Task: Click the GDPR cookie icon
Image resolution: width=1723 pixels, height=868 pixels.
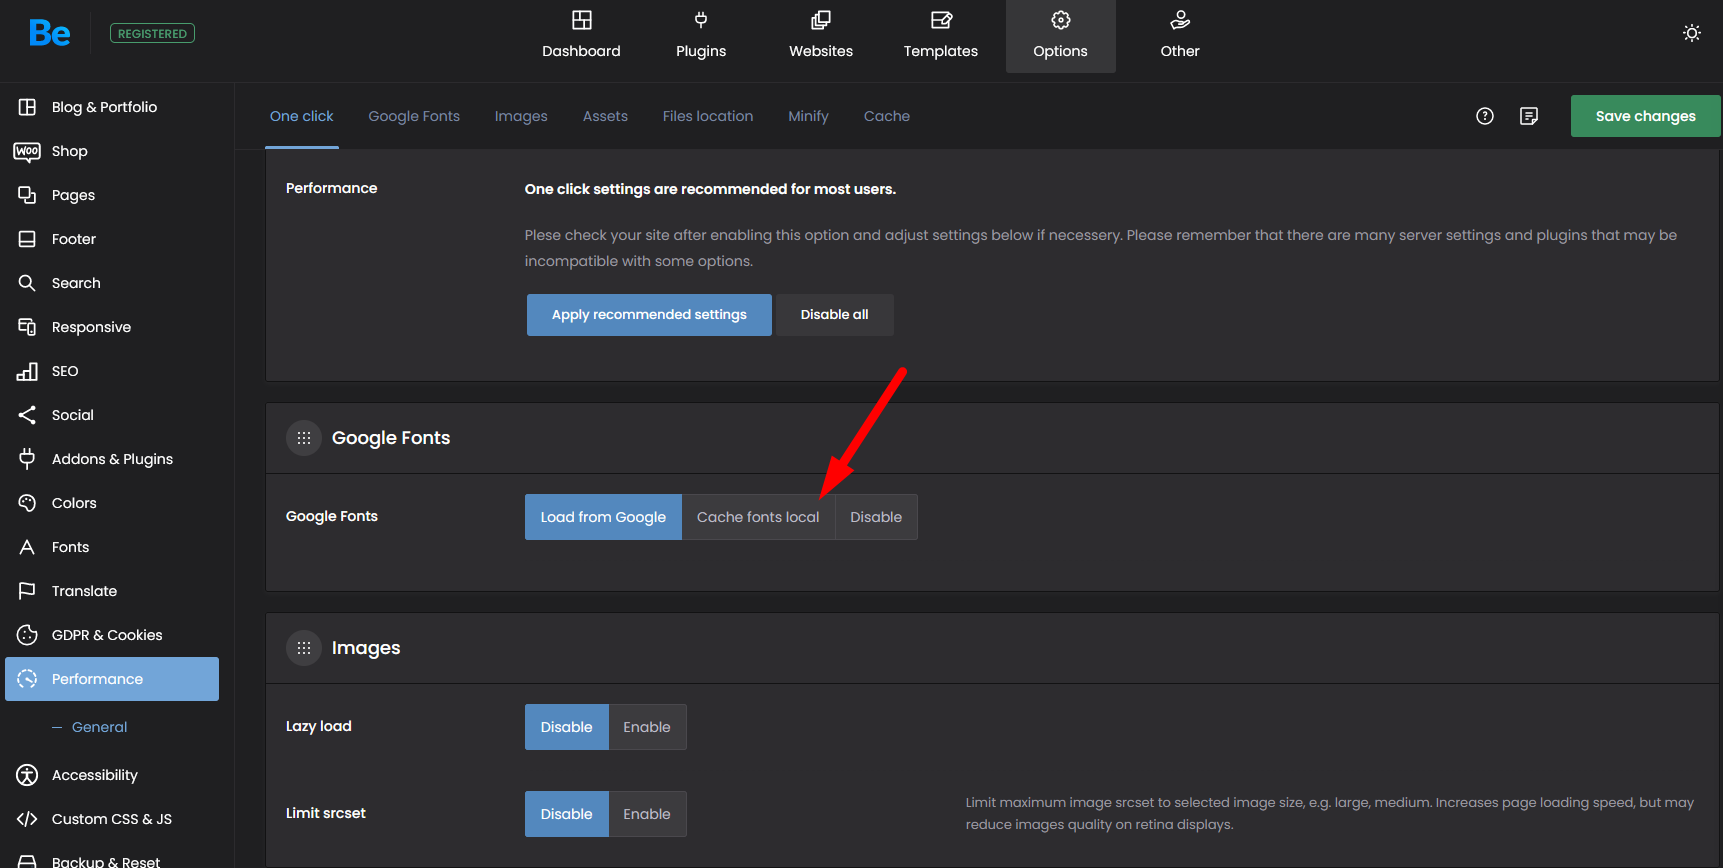Action: click(27, 635)
